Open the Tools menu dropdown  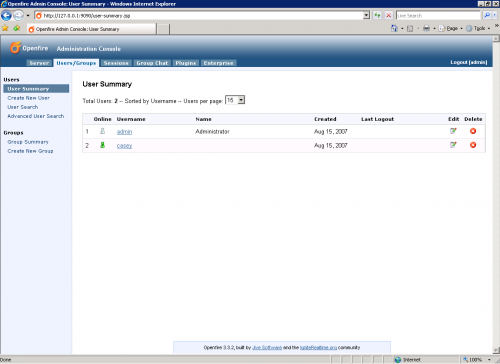click(x=478, y=28)
